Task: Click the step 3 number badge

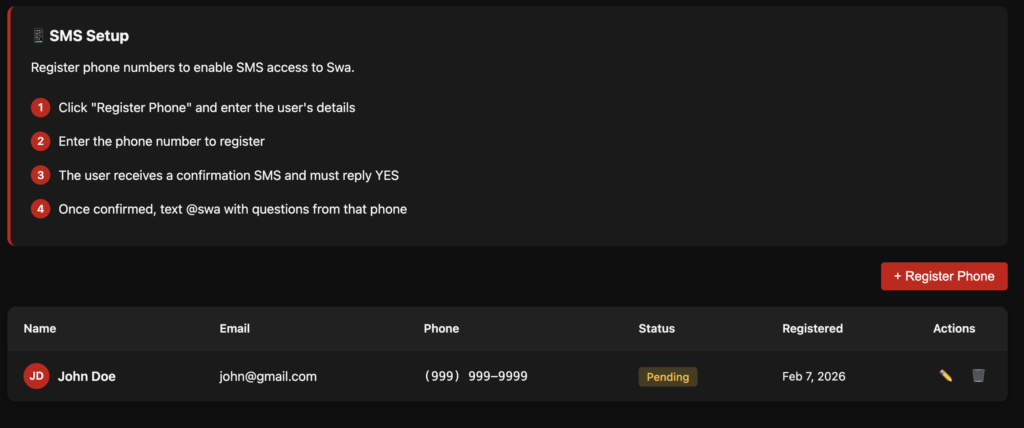Action: [40, 175]
